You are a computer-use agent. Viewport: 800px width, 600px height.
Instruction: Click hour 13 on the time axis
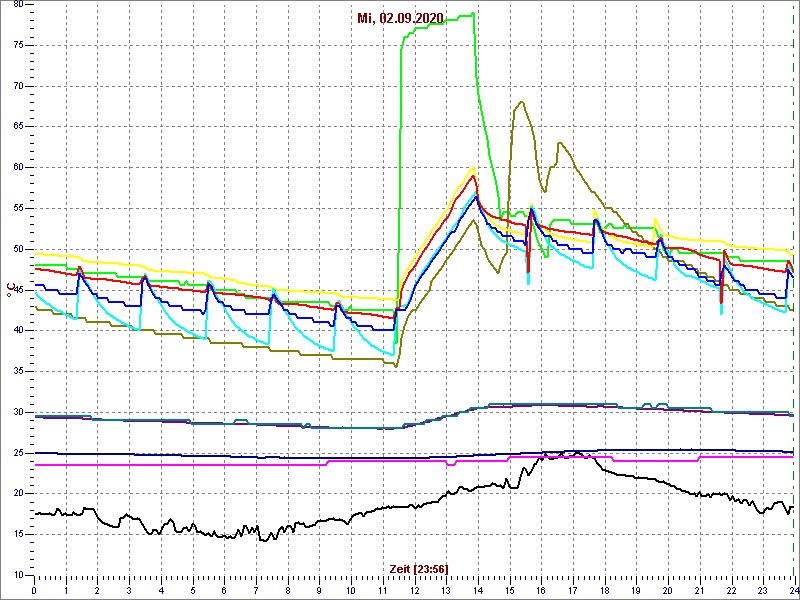click(x=446, y=589)
